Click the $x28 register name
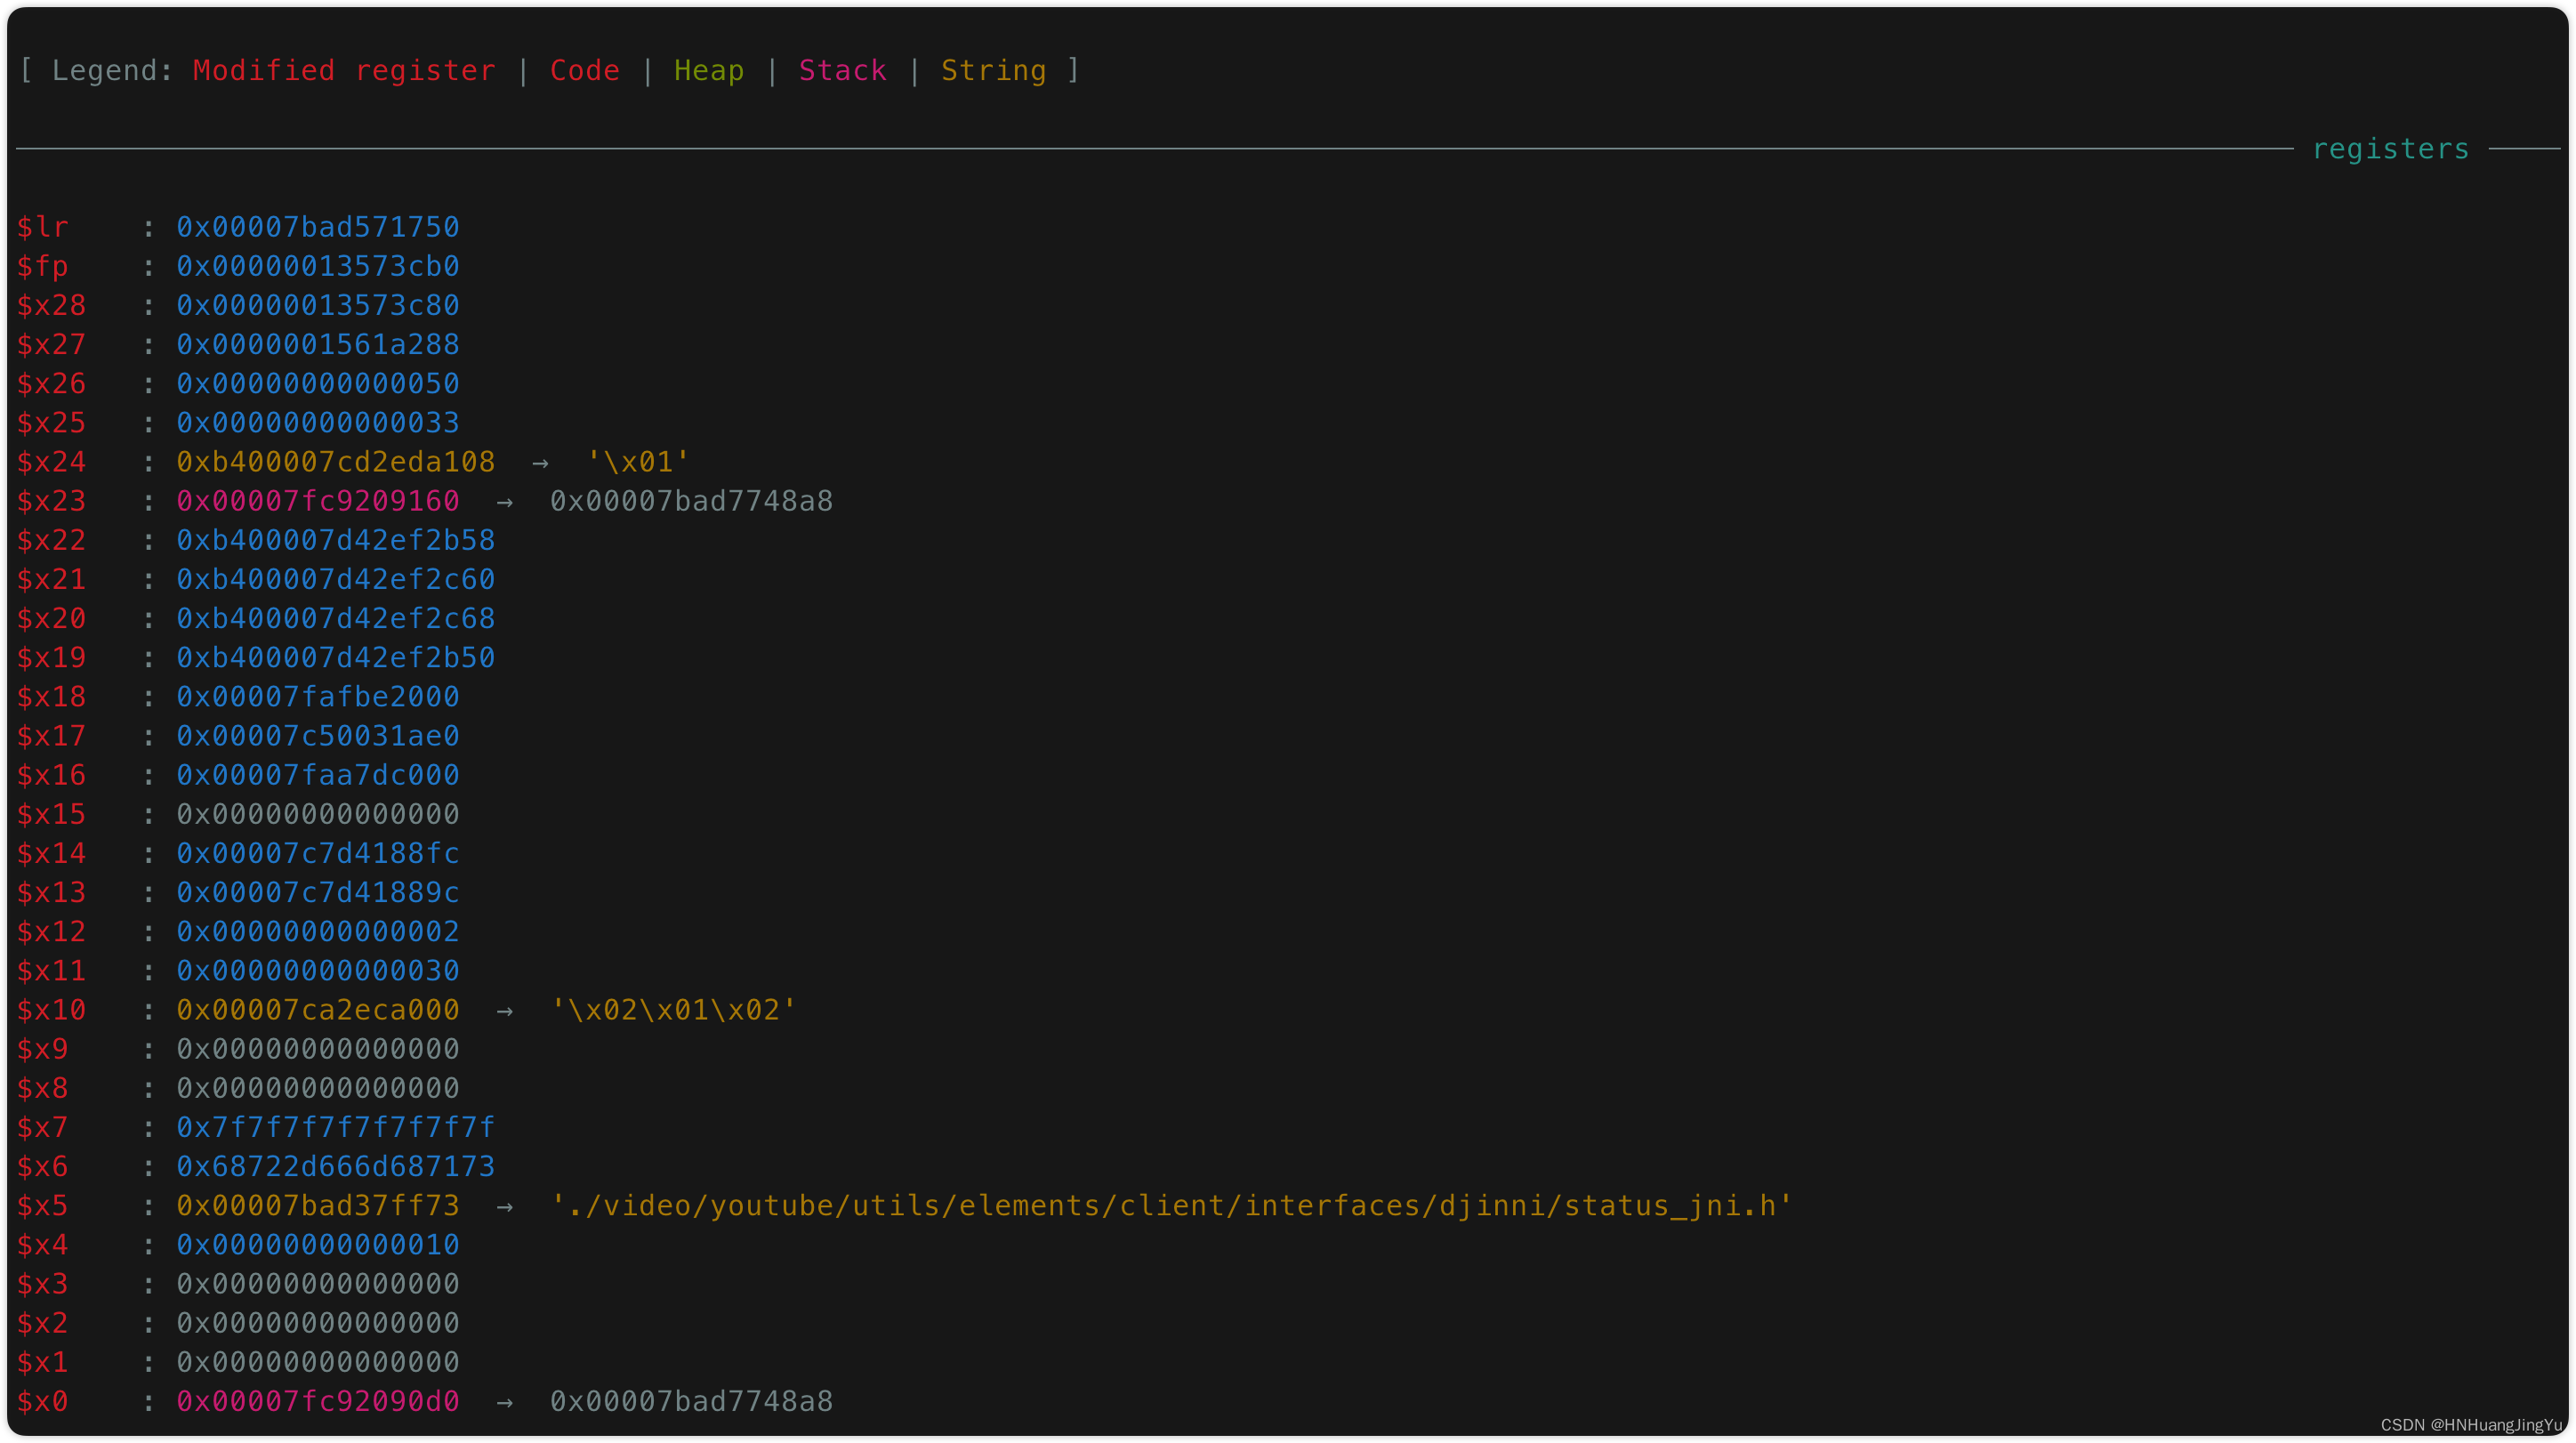This screenshot has width=2576, height=1443. pos(51,305)
